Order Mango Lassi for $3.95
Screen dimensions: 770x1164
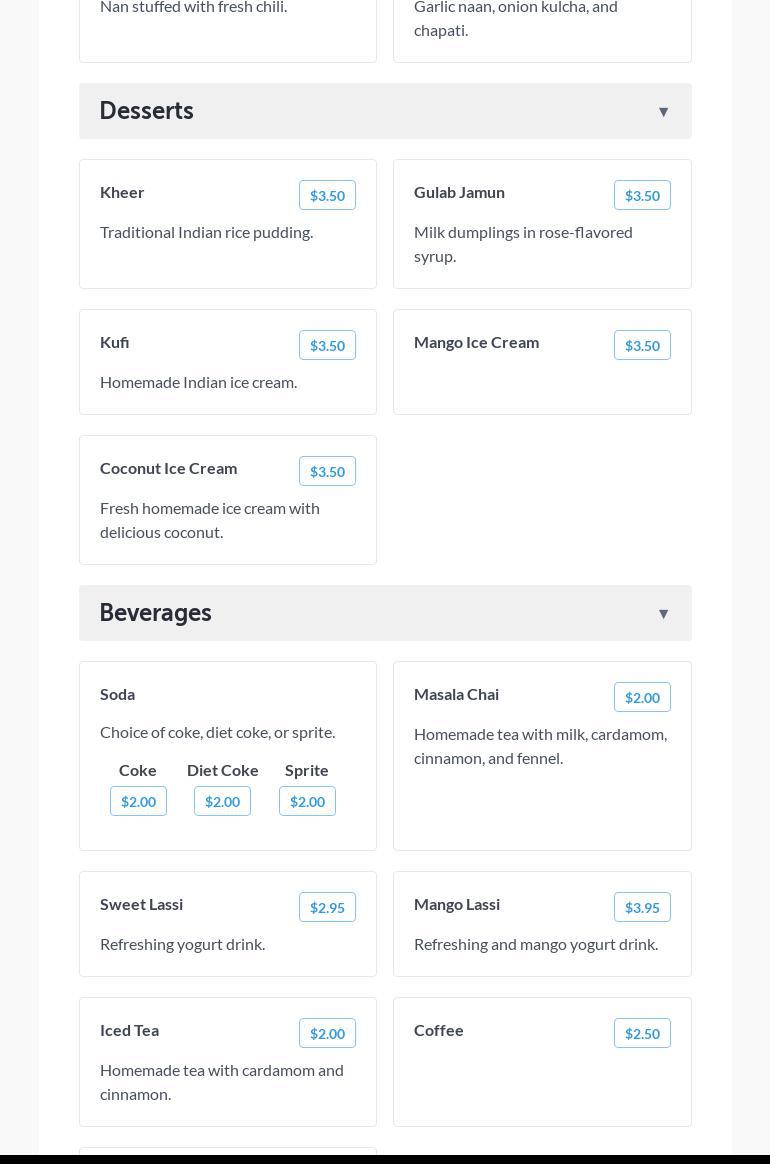click(x=642, y=908)
